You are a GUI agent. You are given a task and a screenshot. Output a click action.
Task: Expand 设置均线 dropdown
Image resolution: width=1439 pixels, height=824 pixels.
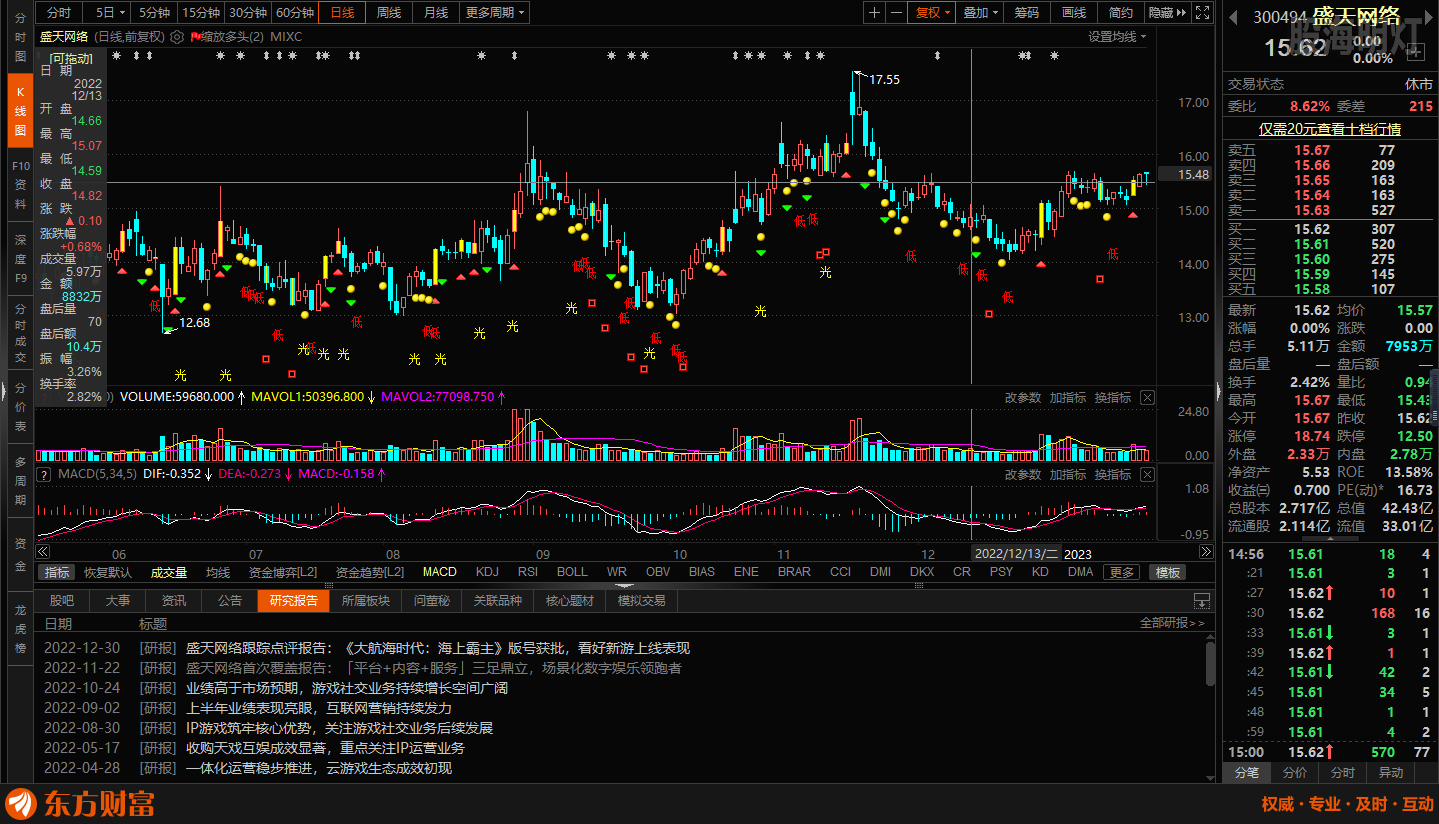1117,37
